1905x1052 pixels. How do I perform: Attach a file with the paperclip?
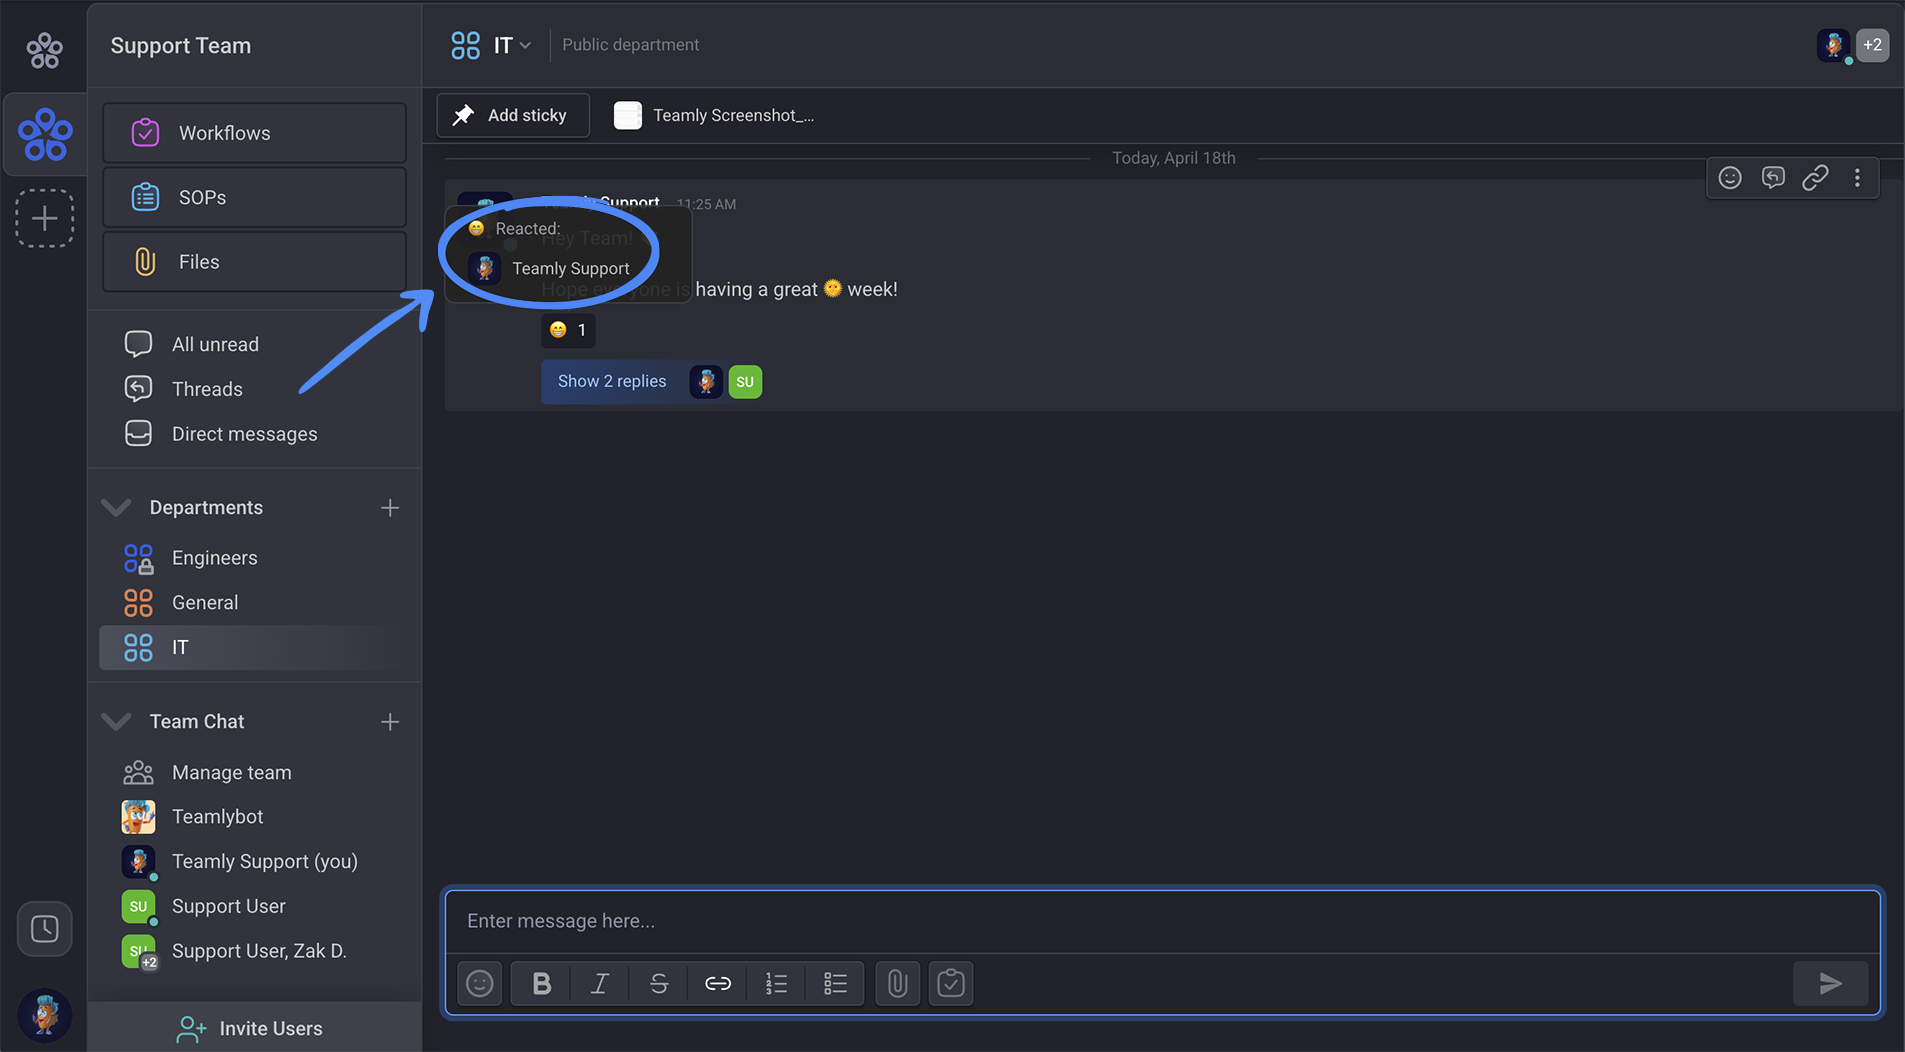(x=897, y=983)
